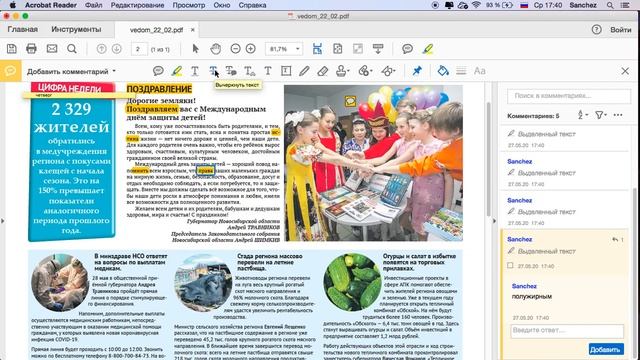Click the Pin tool keep-selected icon

pos(417,71)
